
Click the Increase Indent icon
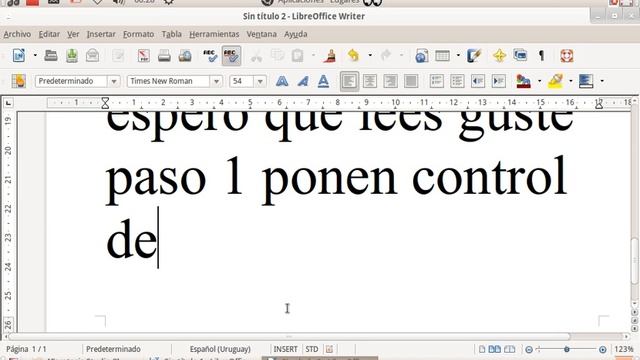tap(499, 81)
